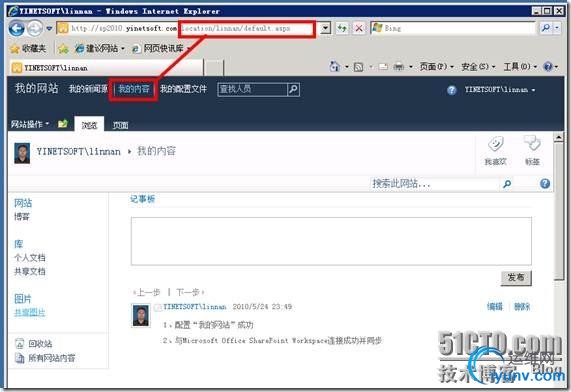The image size is (571, 392).
Task: Open the 工具(O) menu
Action: coord(520,67)
